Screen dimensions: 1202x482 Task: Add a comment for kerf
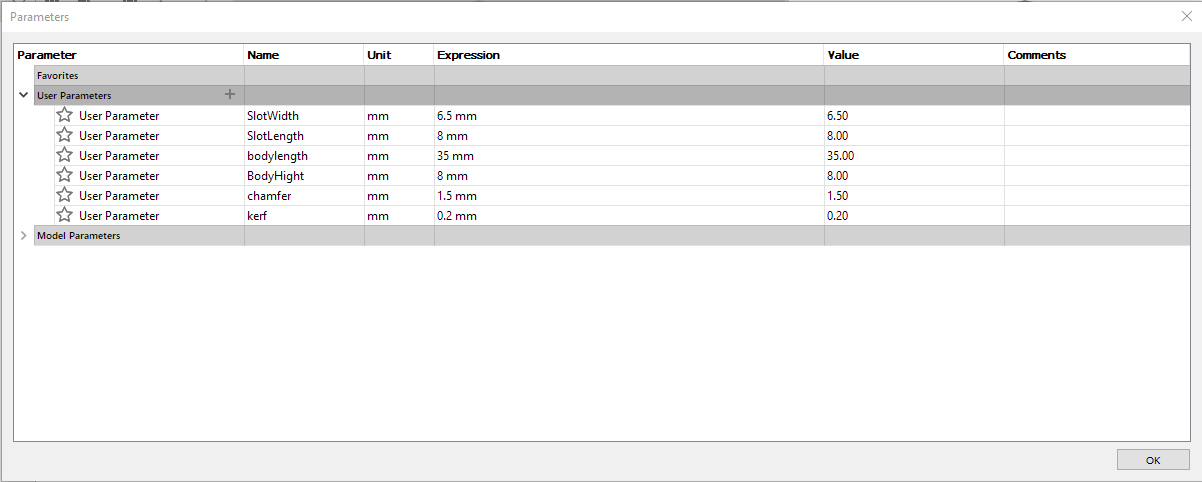(x=1097, y=215)
